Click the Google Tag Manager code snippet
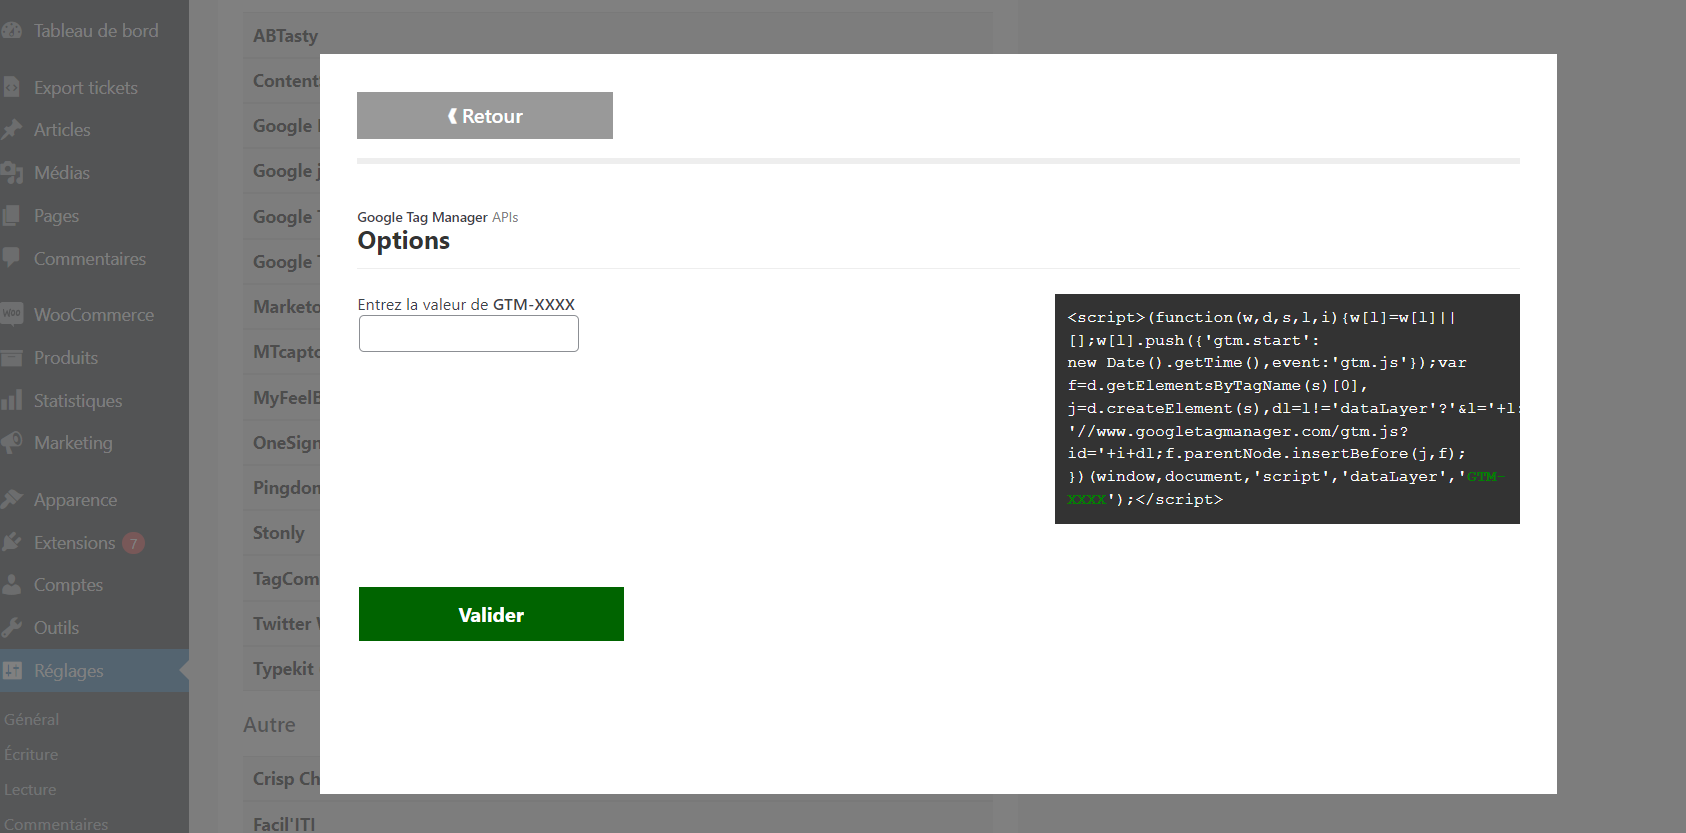The width and height of the screenshot is (1686, 833). click(x=1286, y=408)
